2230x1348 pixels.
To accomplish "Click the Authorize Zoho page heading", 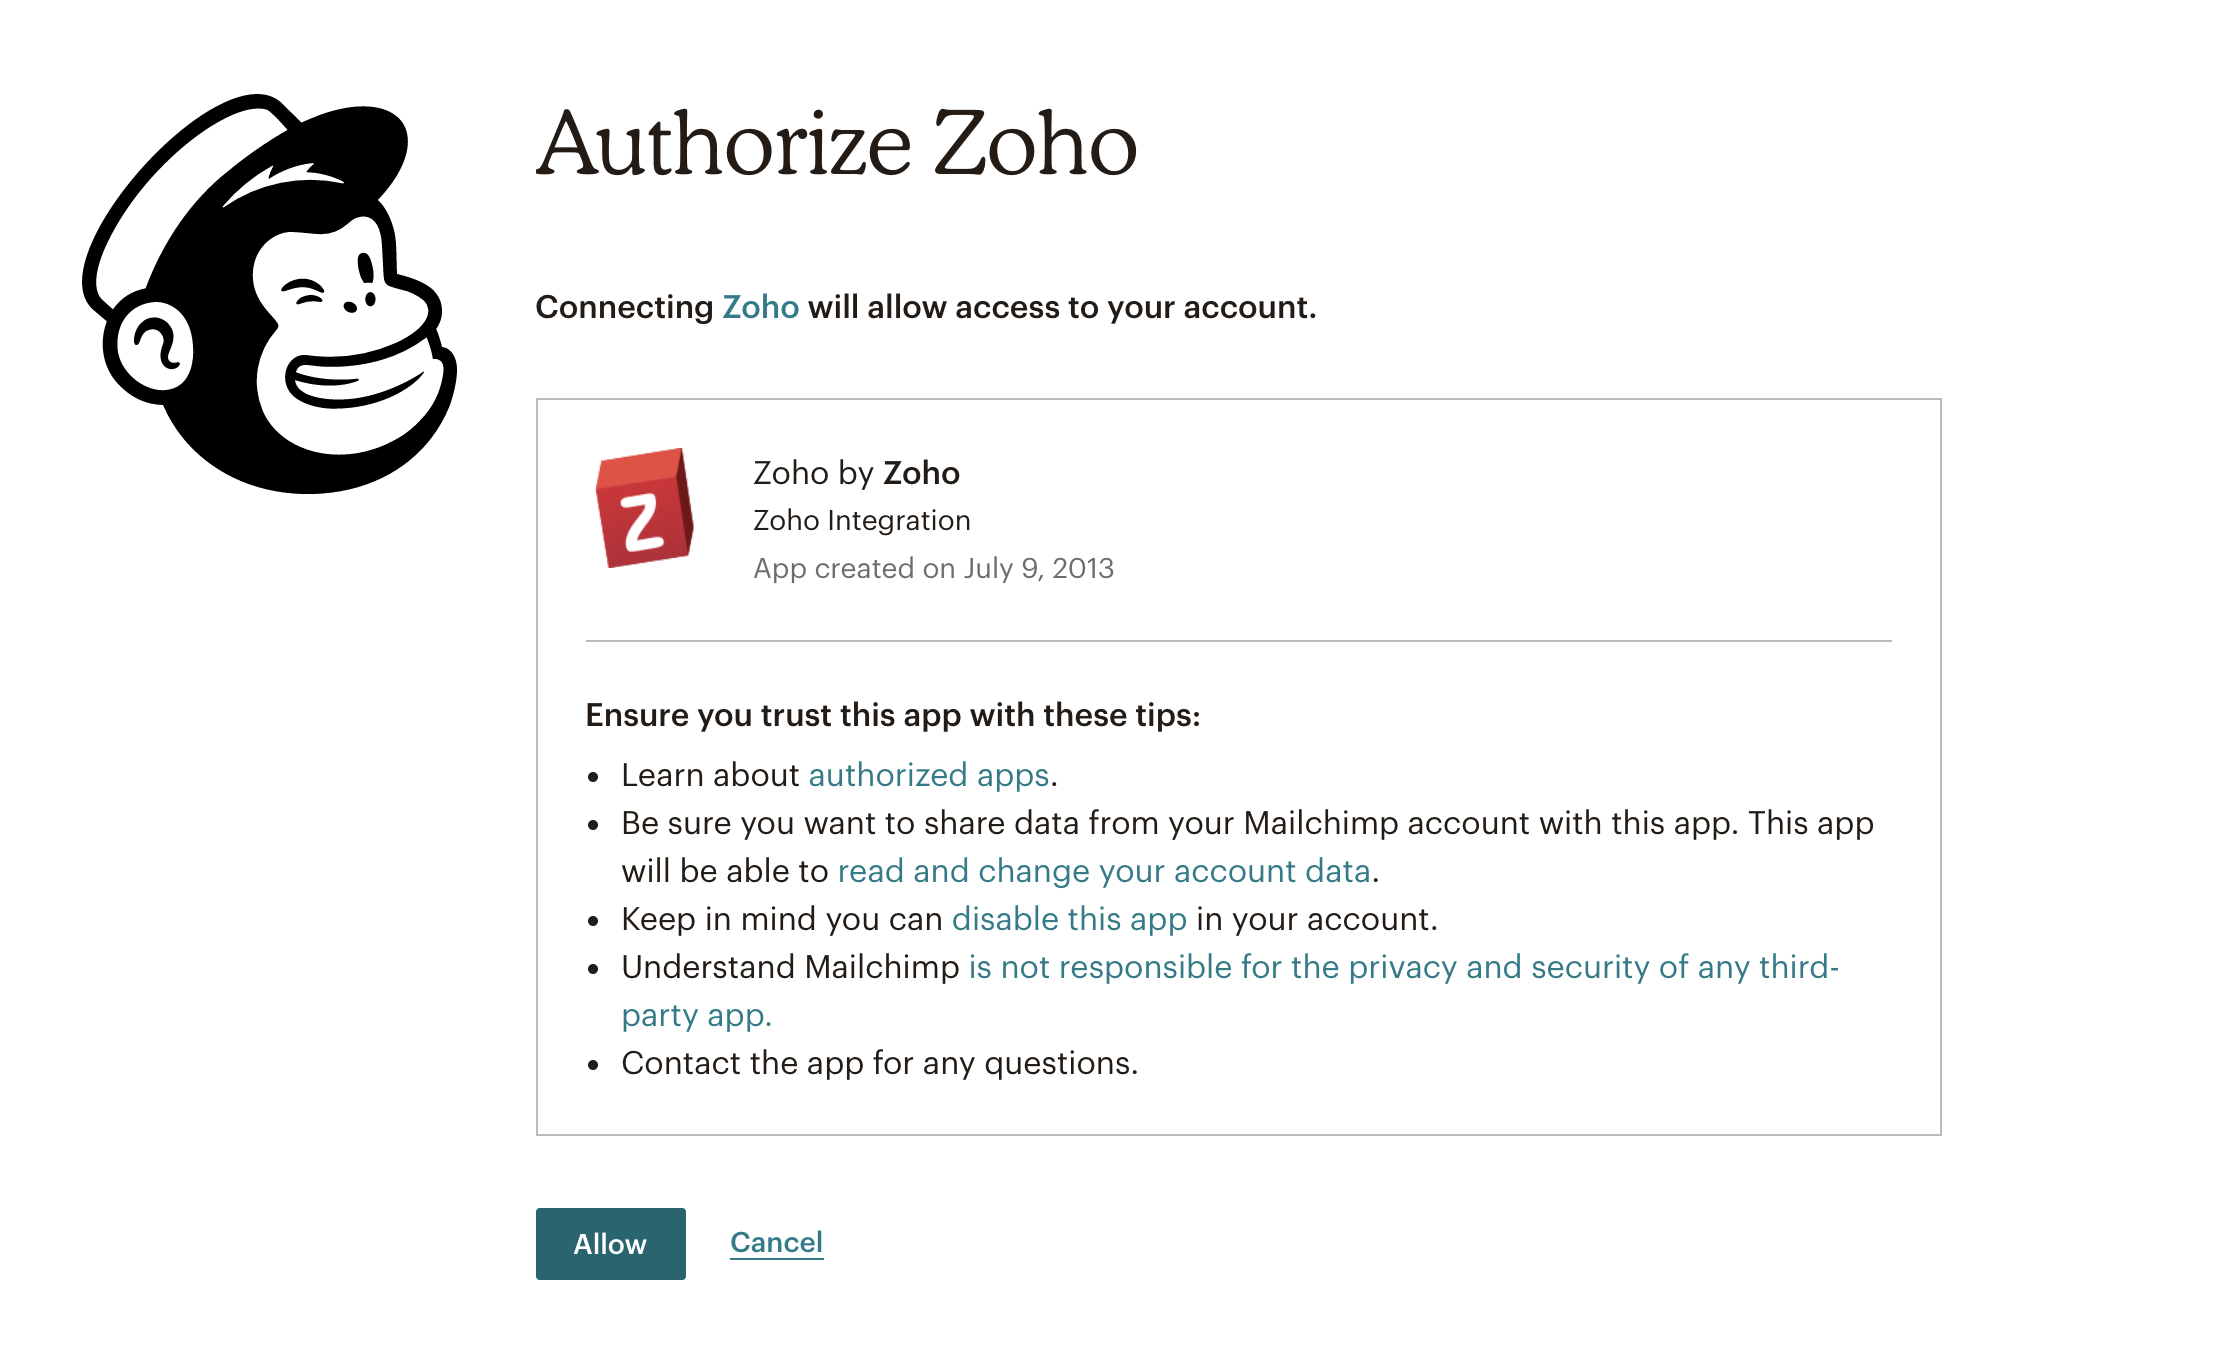I will click(836, 145).
